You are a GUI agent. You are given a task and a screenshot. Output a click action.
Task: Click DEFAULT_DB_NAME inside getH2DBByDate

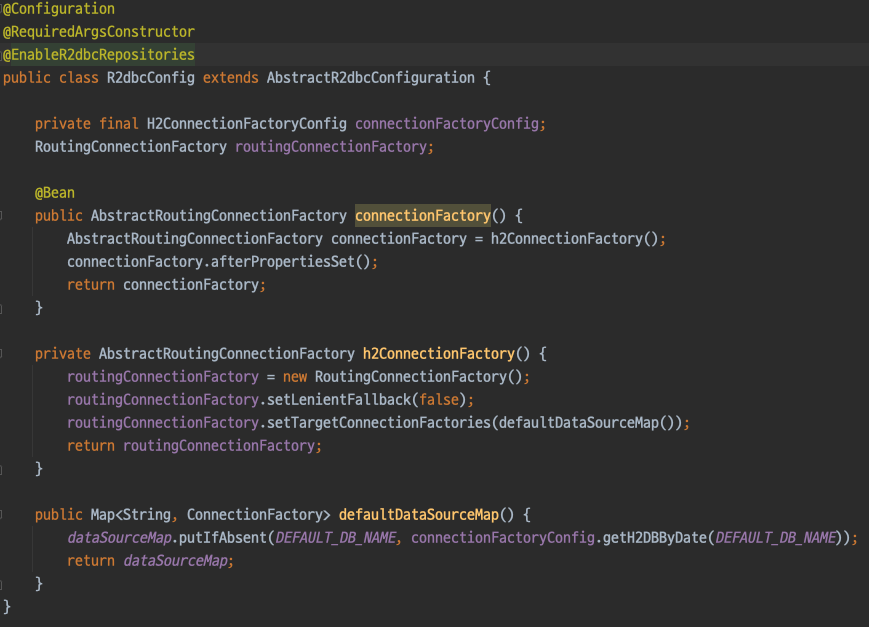pyautogui.click(x=775, y=538)
